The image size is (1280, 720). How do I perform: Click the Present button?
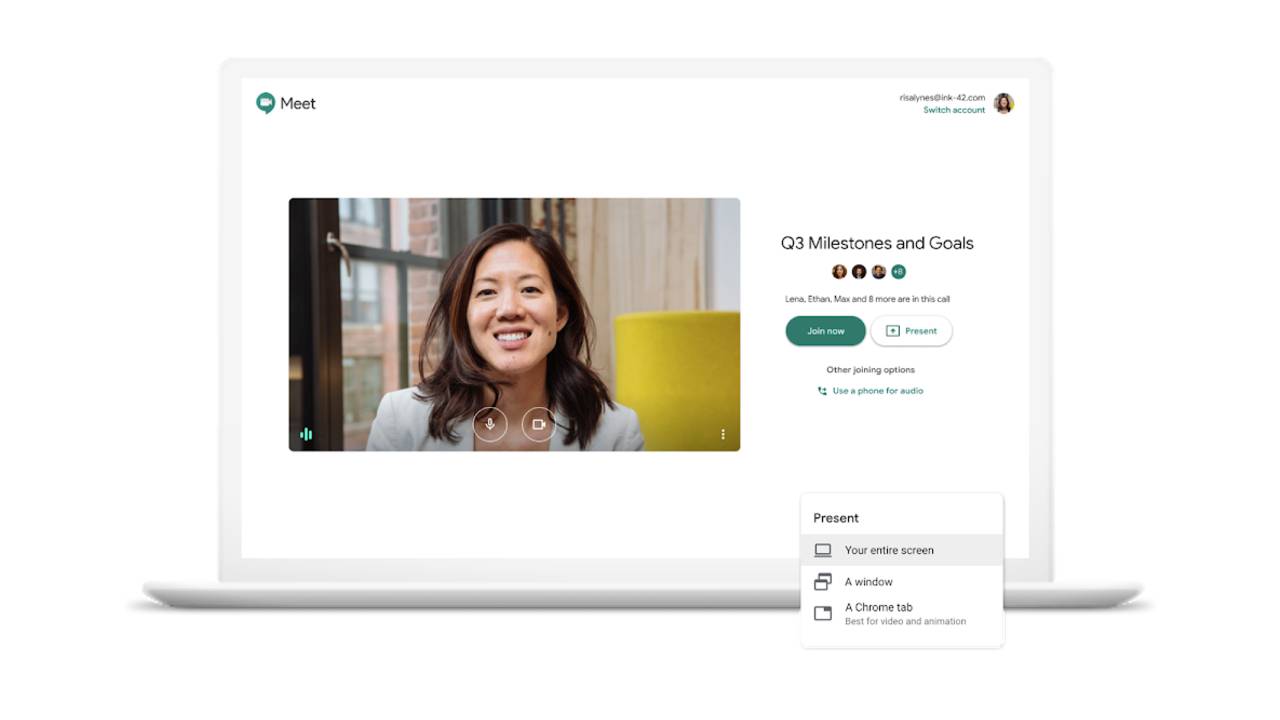click(x=911, y=331)
